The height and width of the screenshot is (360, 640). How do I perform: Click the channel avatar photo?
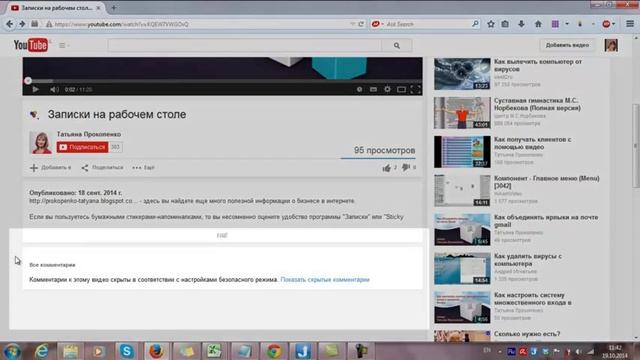(x=41, y=142)
